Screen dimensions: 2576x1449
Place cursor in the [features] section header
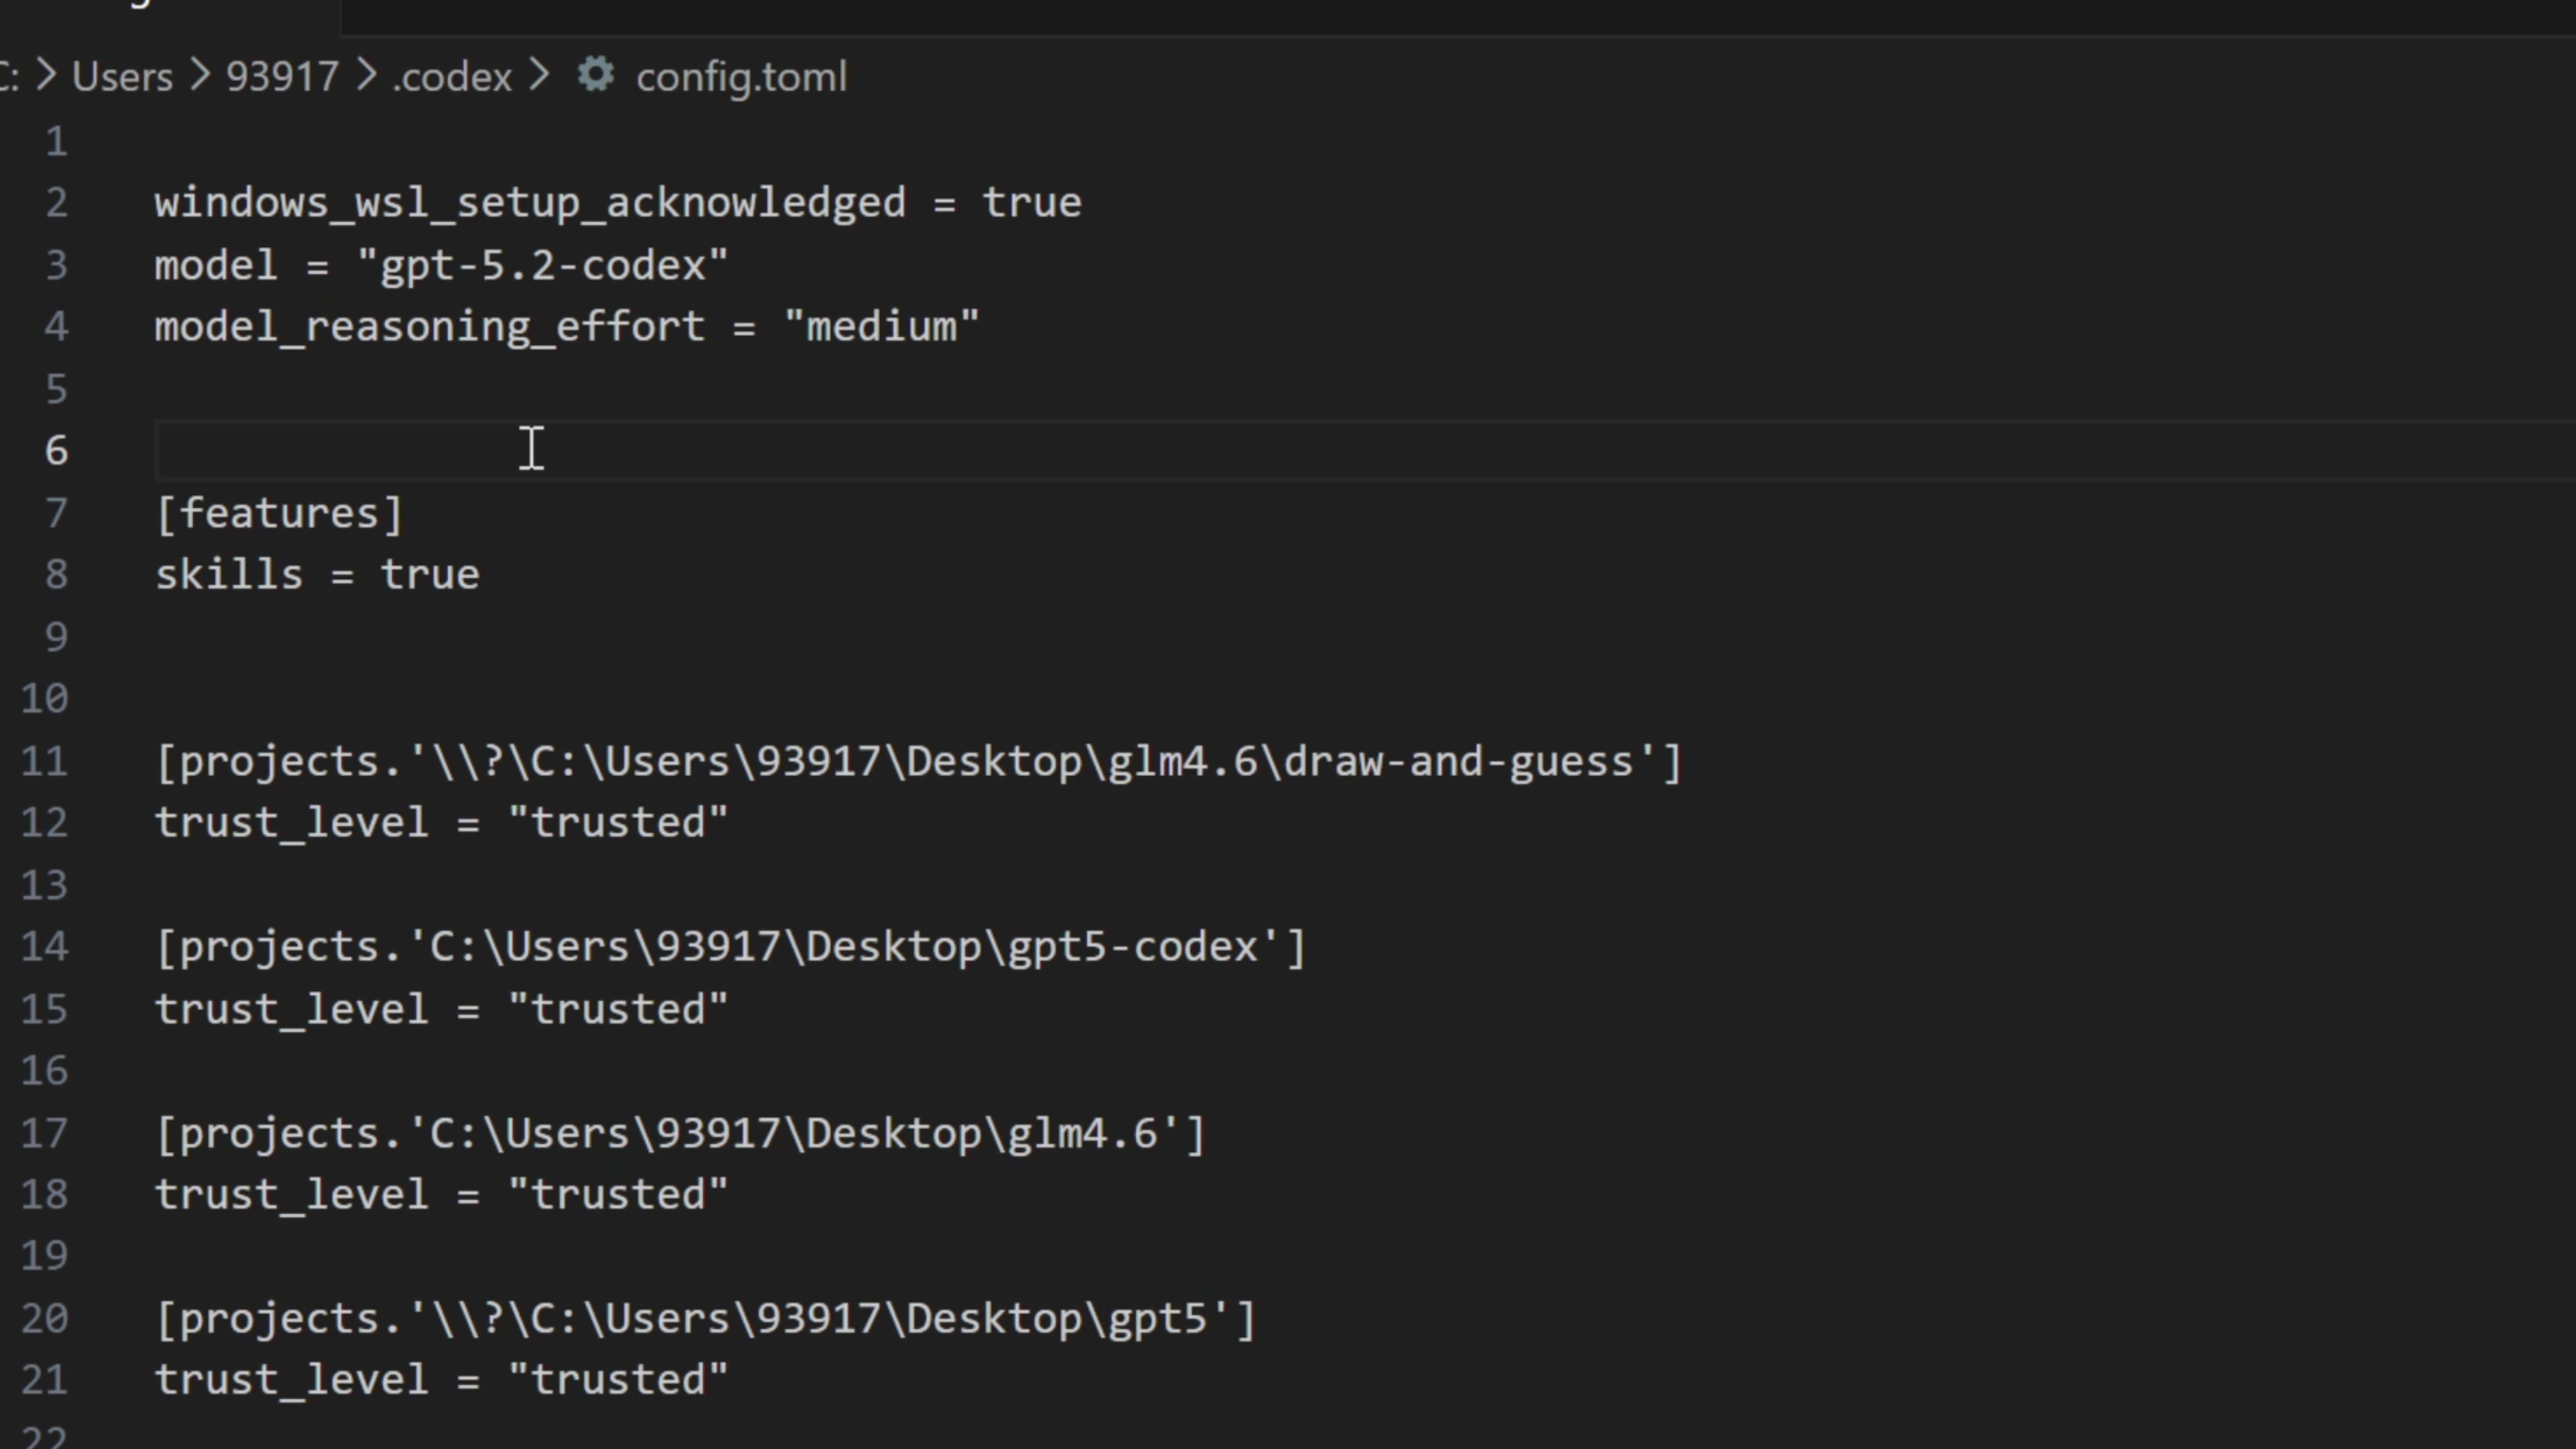(279, 514)
